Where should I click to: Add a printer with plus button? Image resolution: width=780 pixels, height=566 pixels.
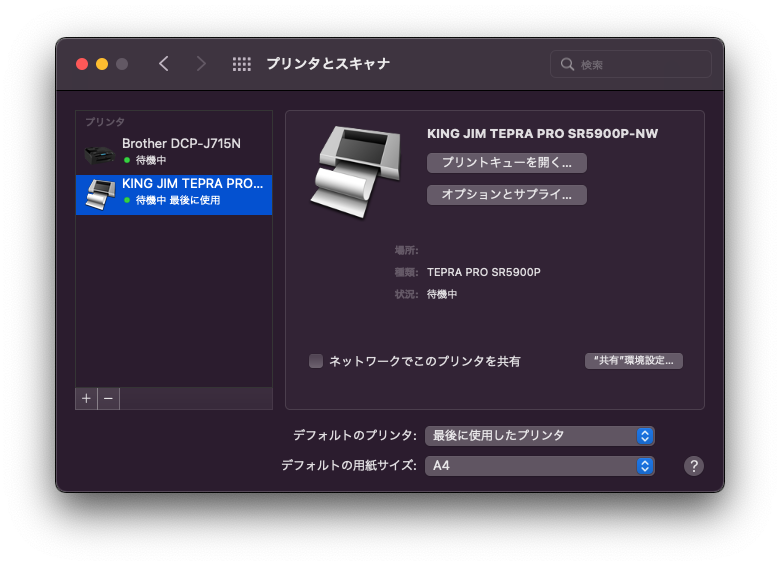coord(87,398)
